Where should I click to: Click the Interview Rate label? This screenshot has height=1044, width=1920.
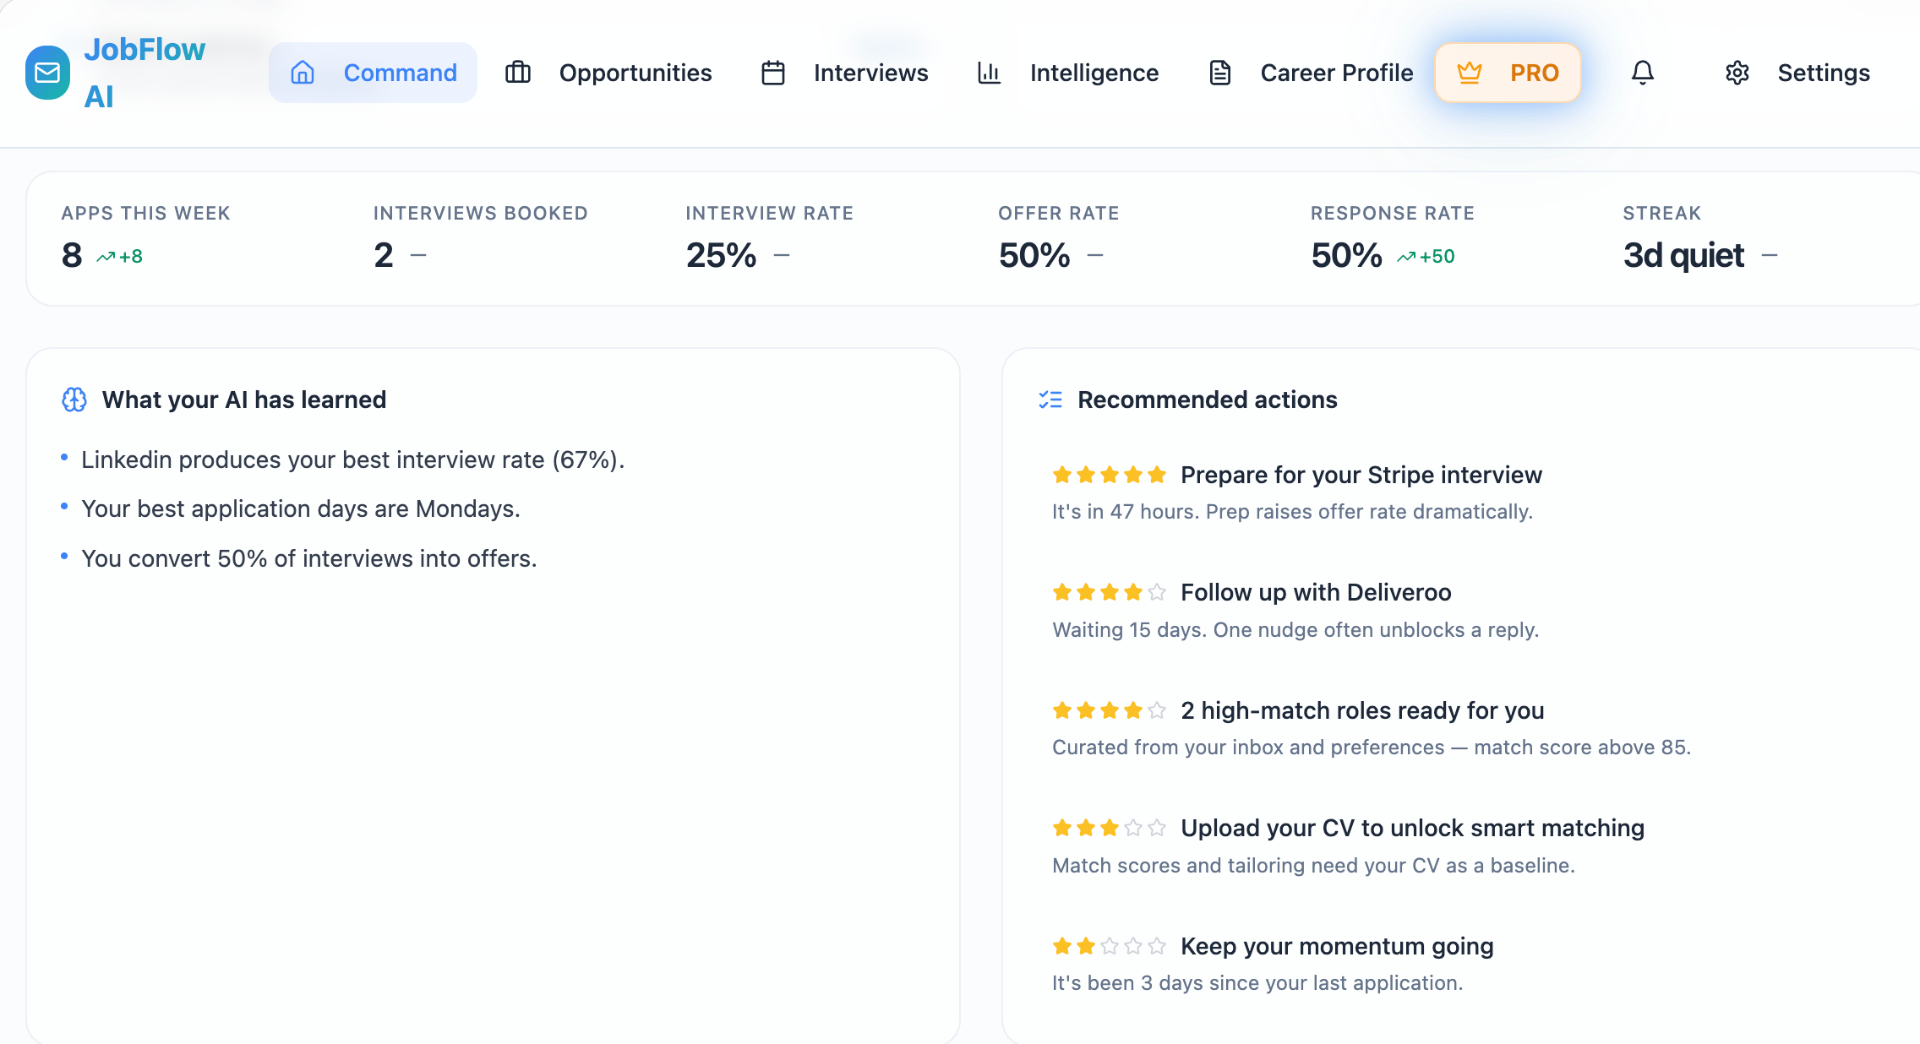point(769,214)
